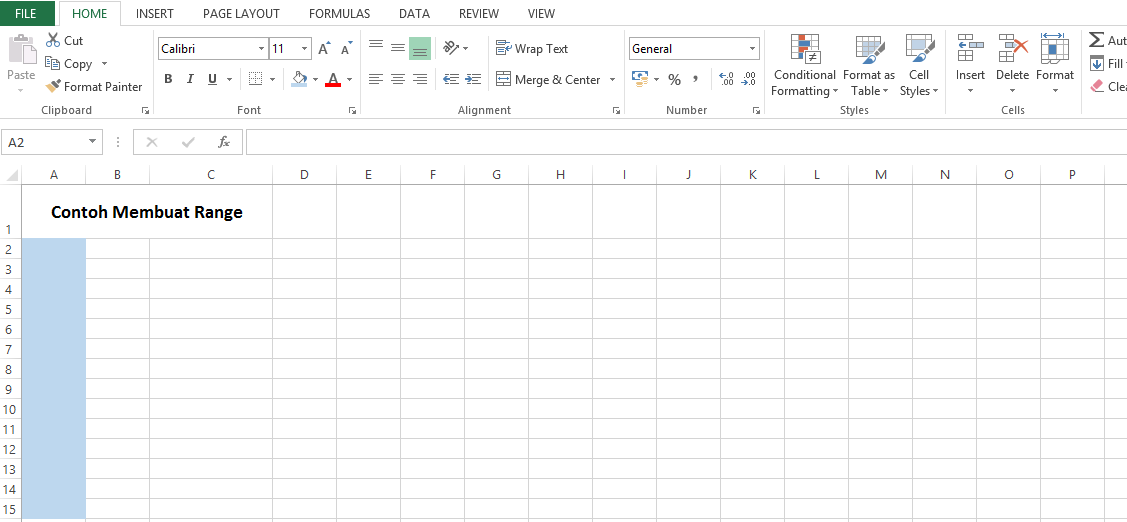The image size is (1127, 522).
Task: Open Font dialog launcher
Action: click(x=352, y=110)
